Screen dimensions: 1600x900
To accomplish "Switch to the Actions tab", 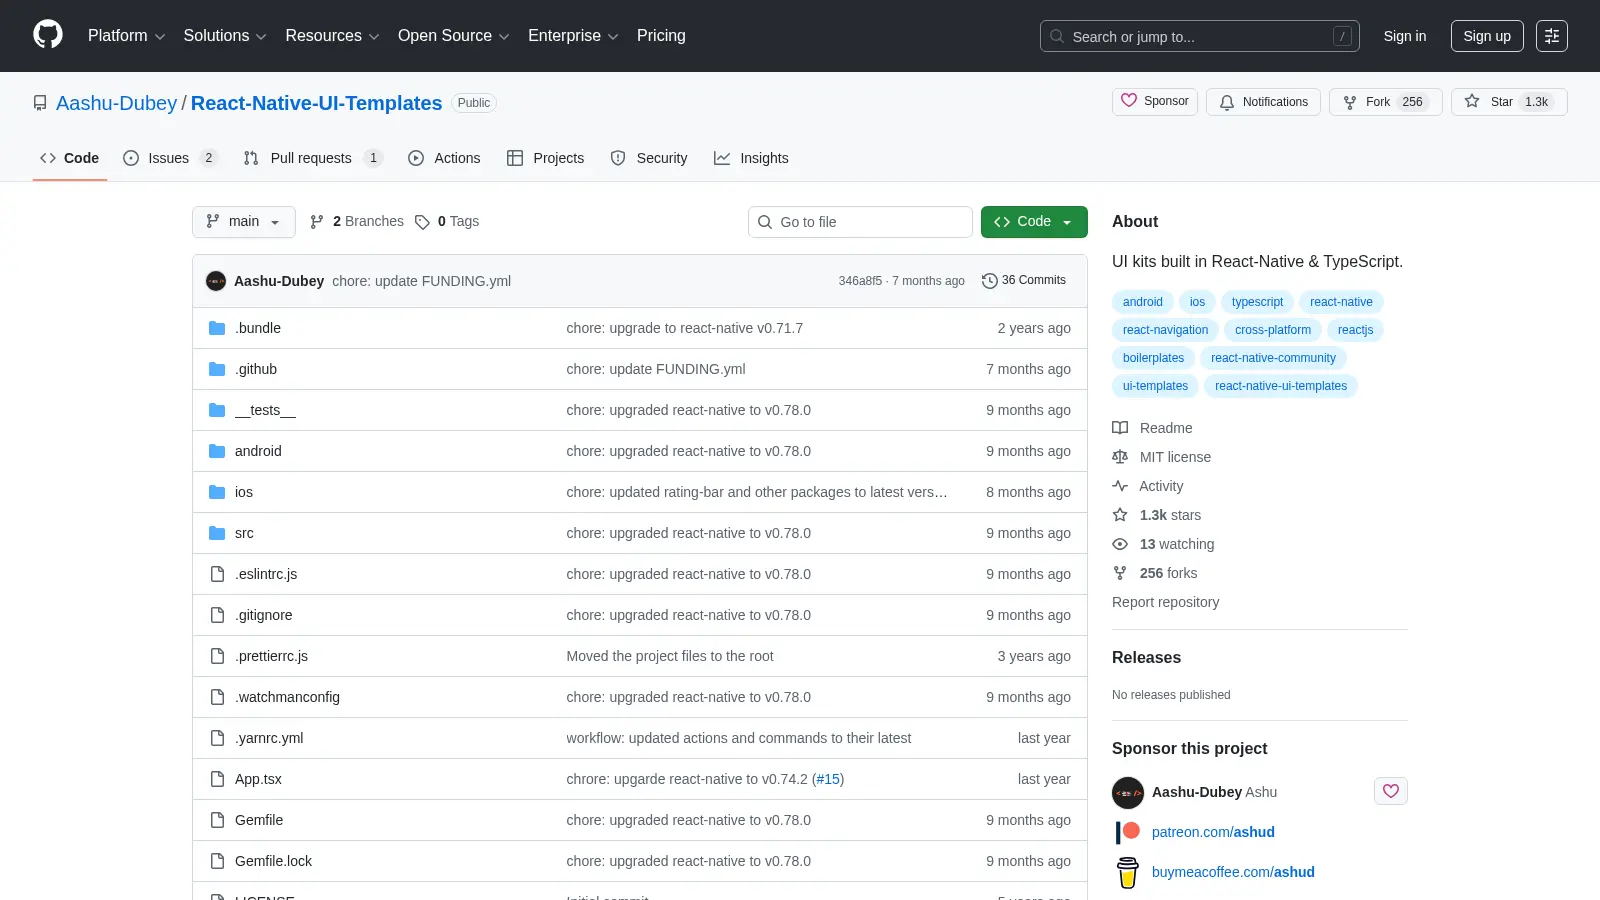I will [444, 158].
